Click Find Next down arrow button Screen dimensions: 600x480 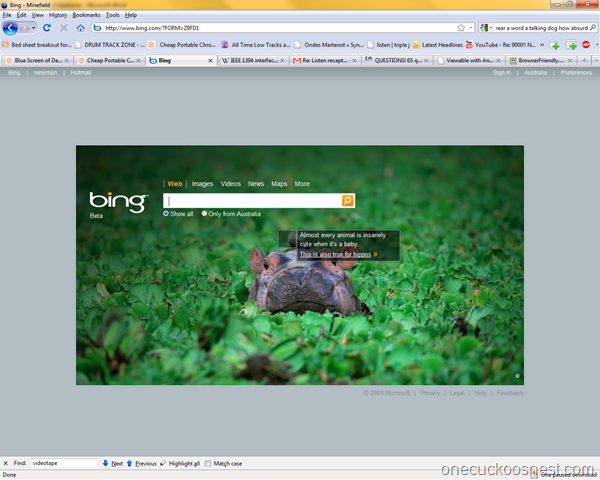point(112,464)
